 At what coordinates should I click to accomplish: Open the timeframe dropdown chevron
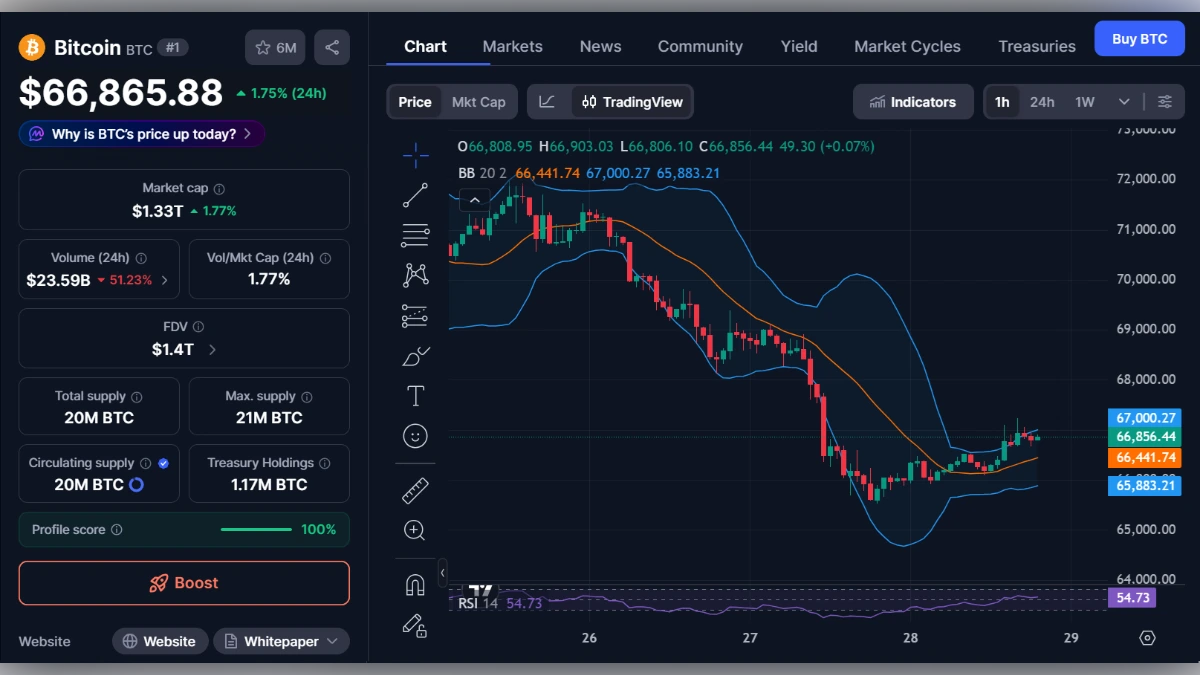click(1122, 101)
